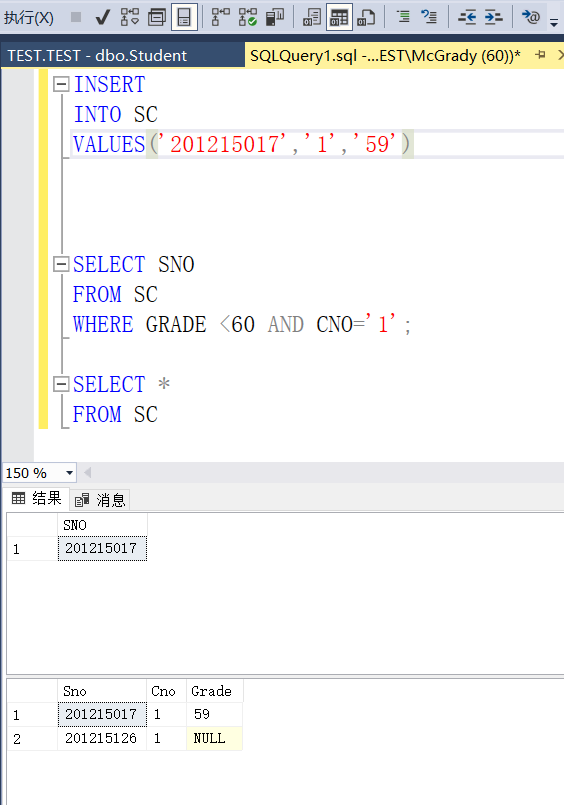This screenshot has width=564, height=805.
Task: Select results to text output
Action: [312, 17]
